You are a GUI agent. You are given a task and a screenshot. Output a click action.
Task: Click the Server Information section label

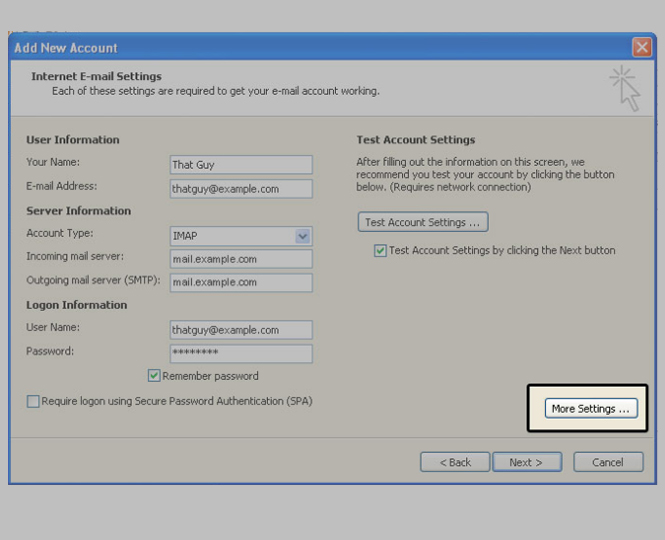tap(78, 211)
